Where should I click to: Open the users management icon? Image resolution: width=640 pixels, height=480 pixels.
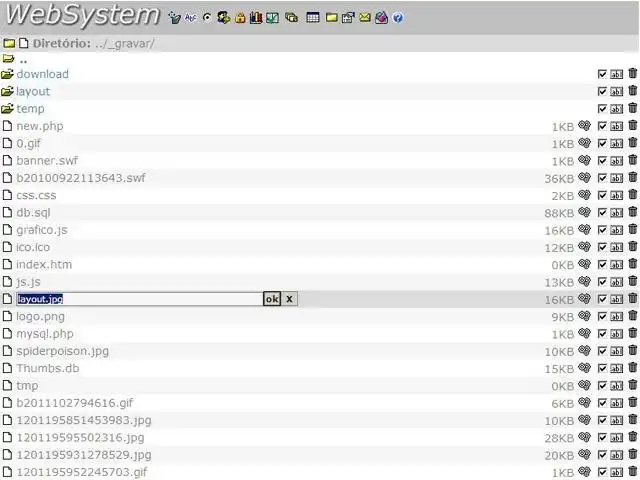pos(224,18)
